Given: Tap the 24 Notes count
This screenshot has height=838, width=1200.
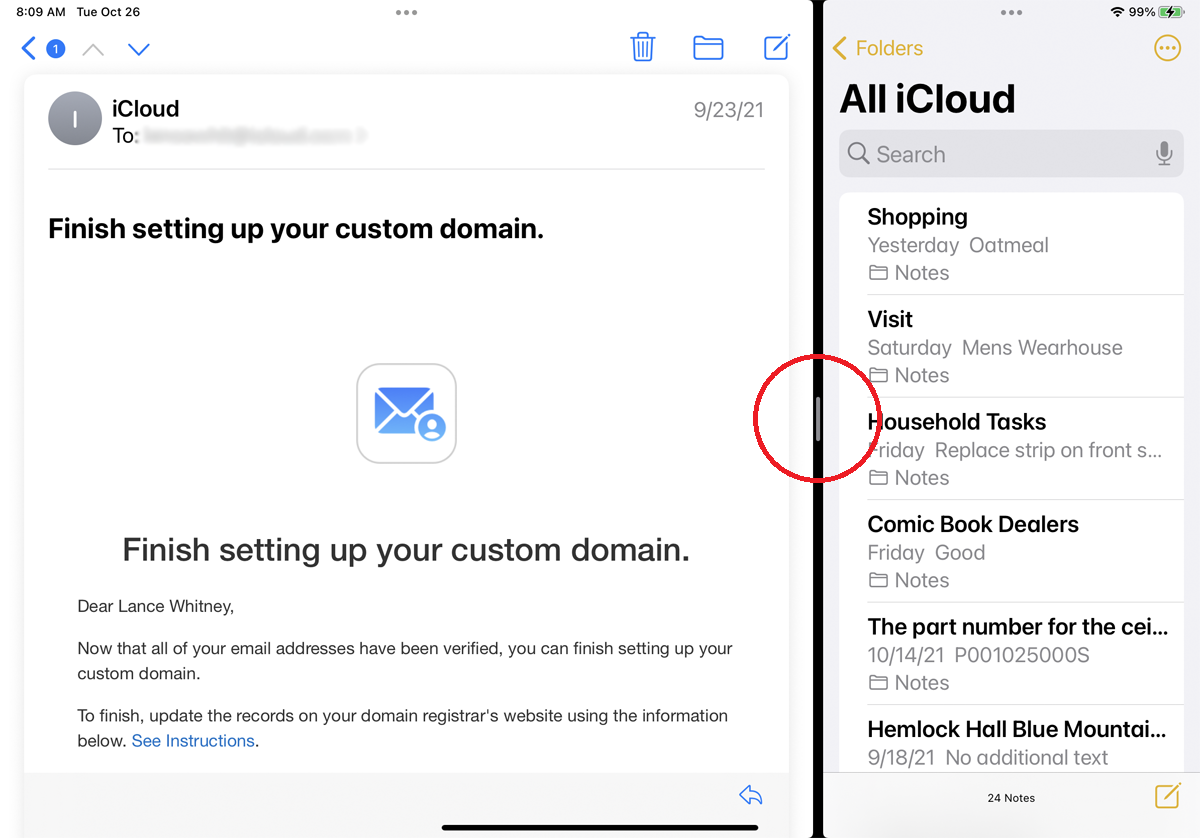Looking at the screenshot, I should (1011, 798).
